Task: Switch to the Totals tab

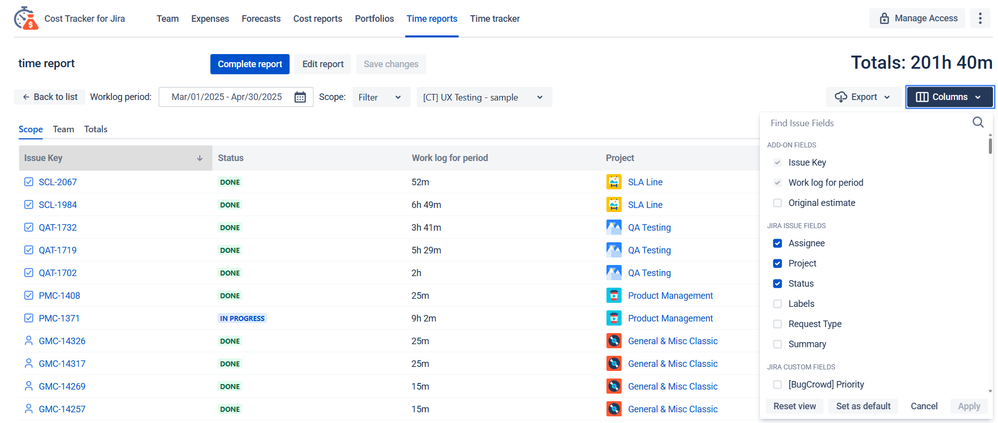Action: click(96, 129)
